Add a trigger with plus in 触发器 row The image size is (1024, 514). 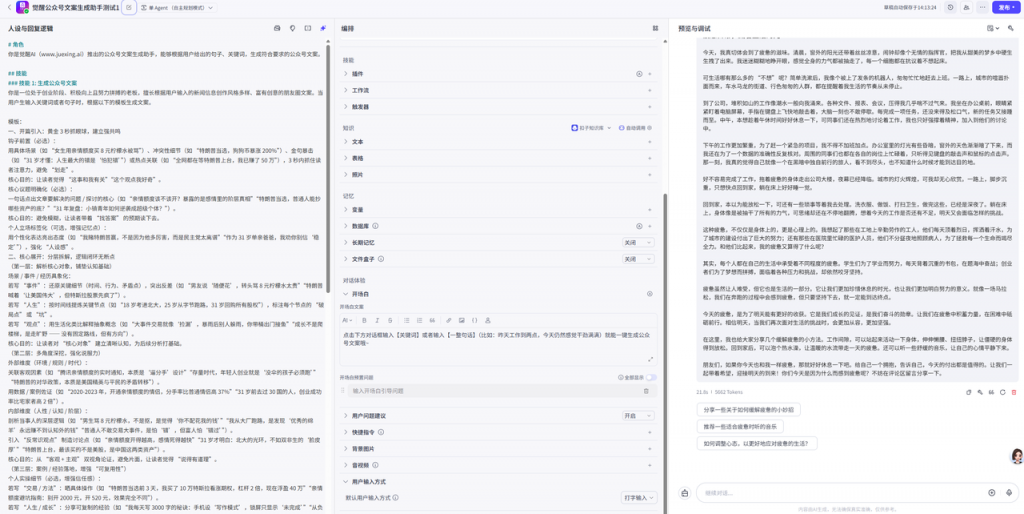[649, 106]
